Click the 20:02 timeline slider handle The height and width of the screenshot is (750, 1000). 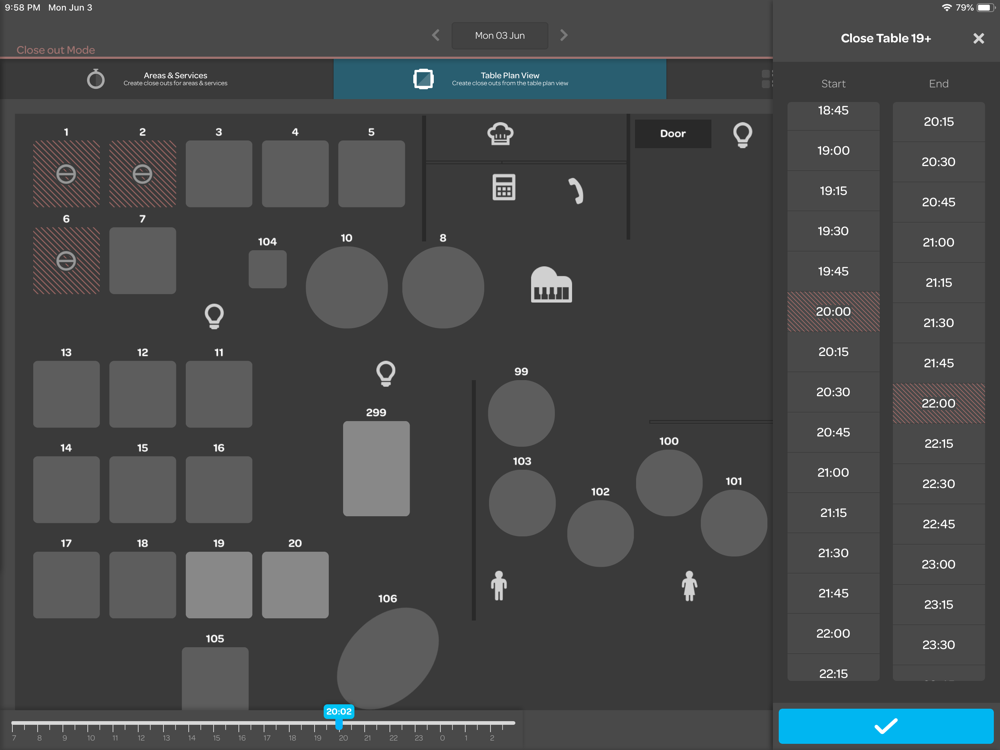339,714
